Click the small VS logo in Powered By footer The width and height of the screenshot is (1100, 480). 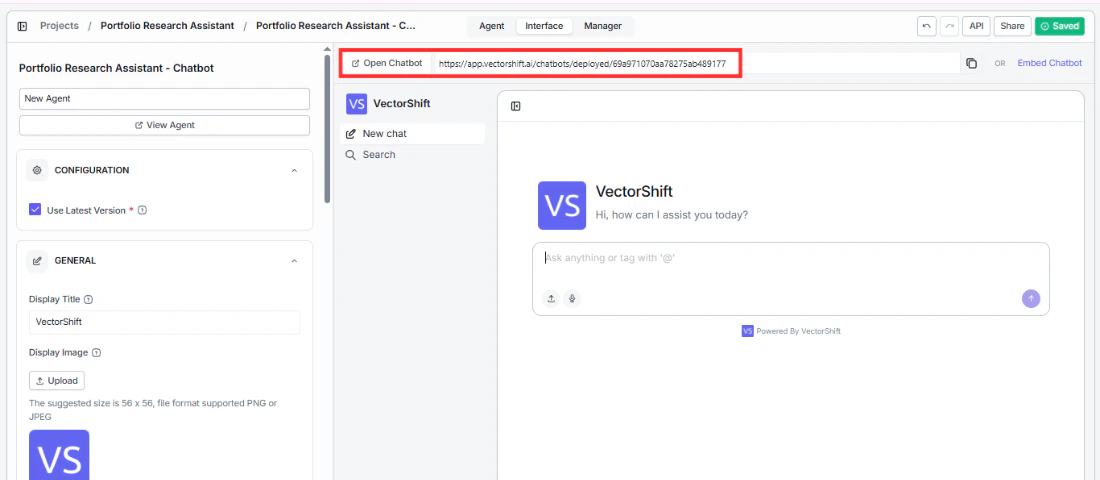pyautogui.click(x=747, y=331)
